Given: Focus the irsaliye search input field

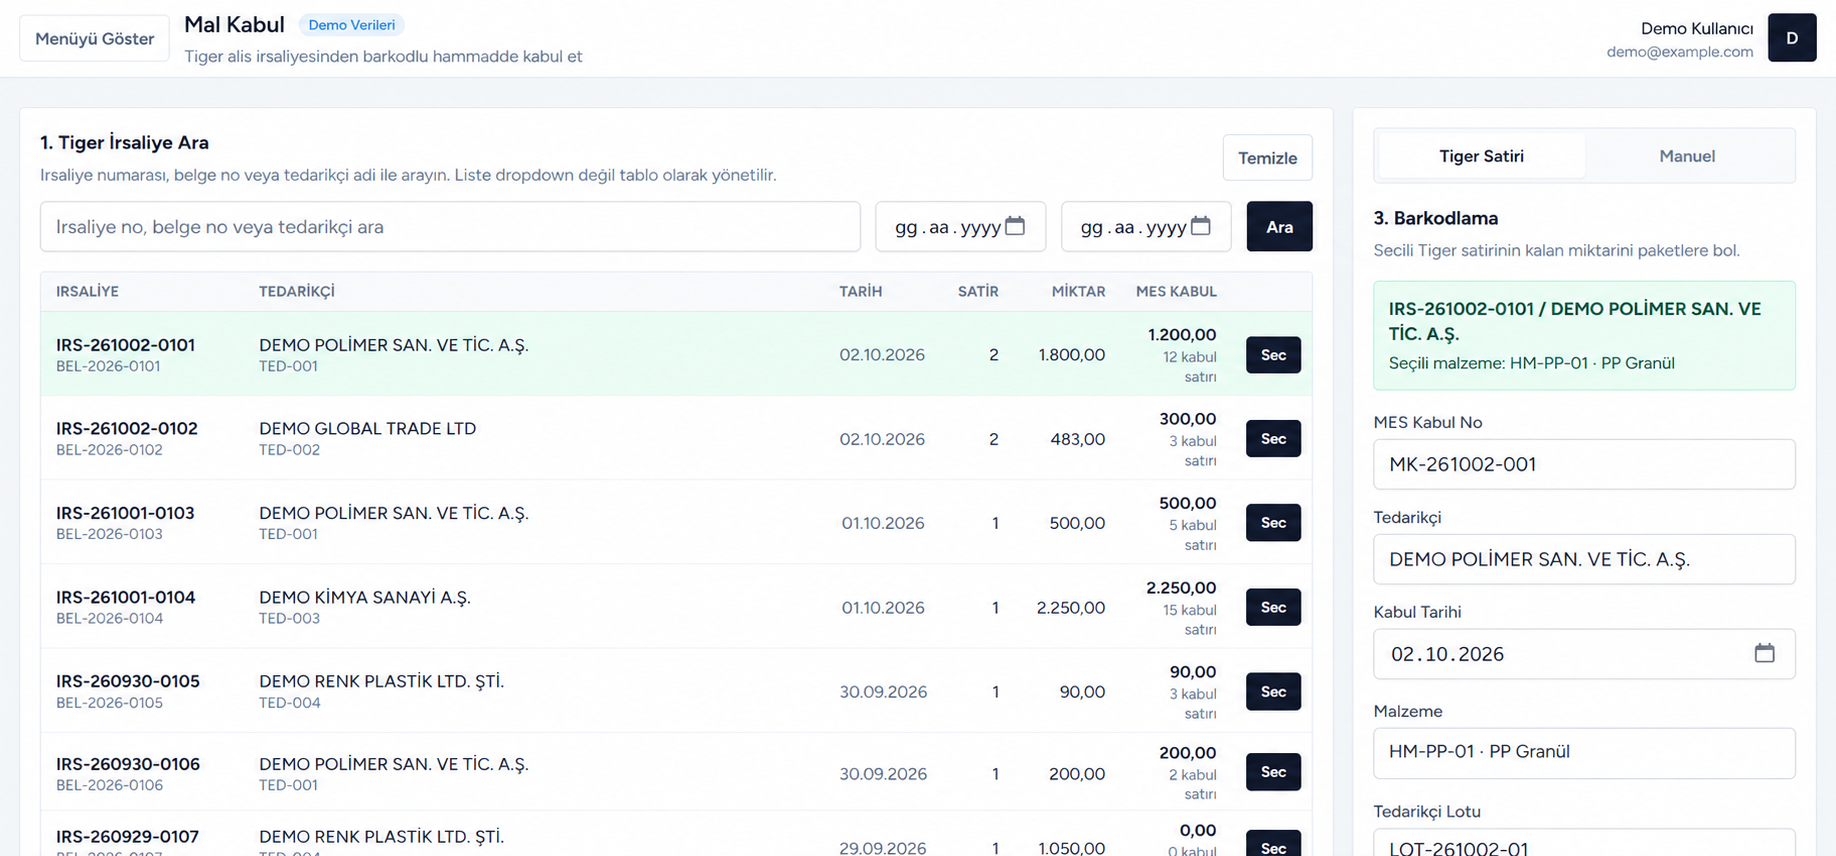Looking at the screenshot, I should [450, 227].
